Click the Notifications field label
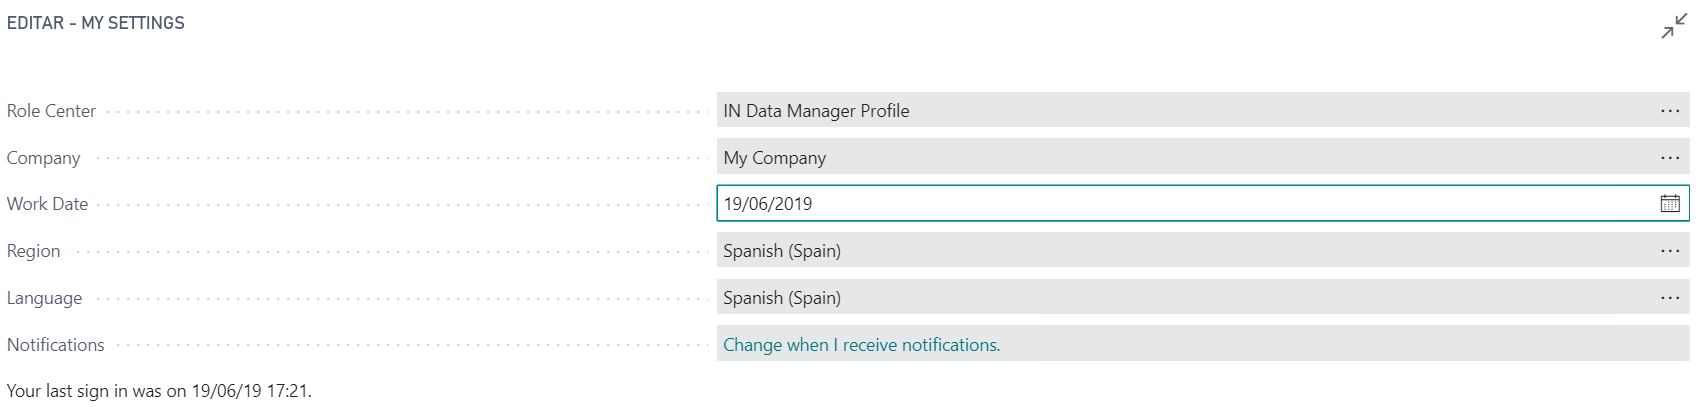 [56, 345]
